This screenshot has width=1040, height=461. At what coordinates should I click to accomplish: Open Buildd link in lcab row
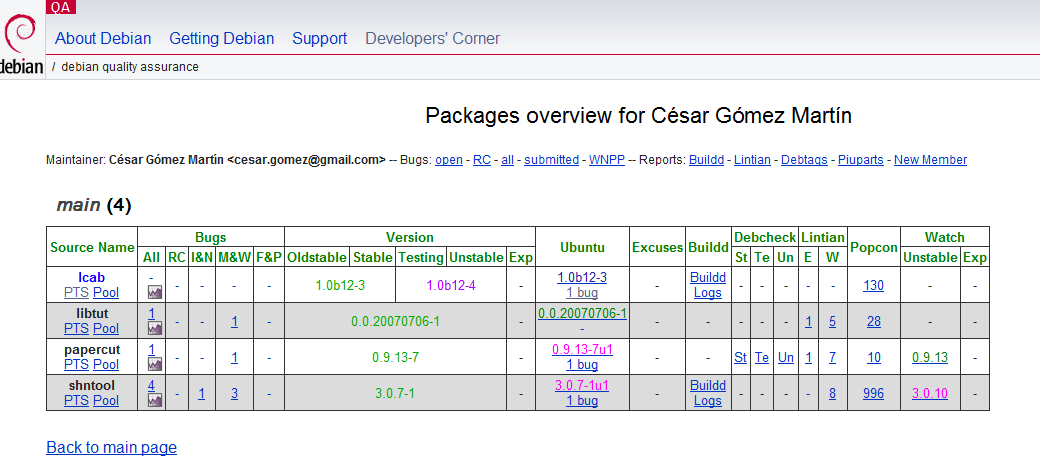pos(708,278)
